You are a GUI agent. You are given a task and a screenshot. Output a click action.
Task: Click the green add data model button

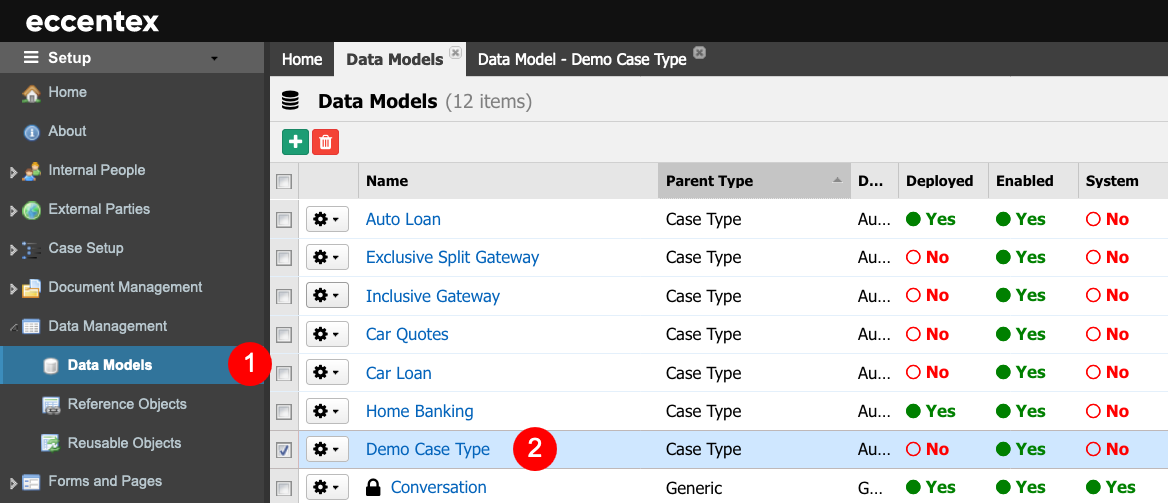click(296, 142)
